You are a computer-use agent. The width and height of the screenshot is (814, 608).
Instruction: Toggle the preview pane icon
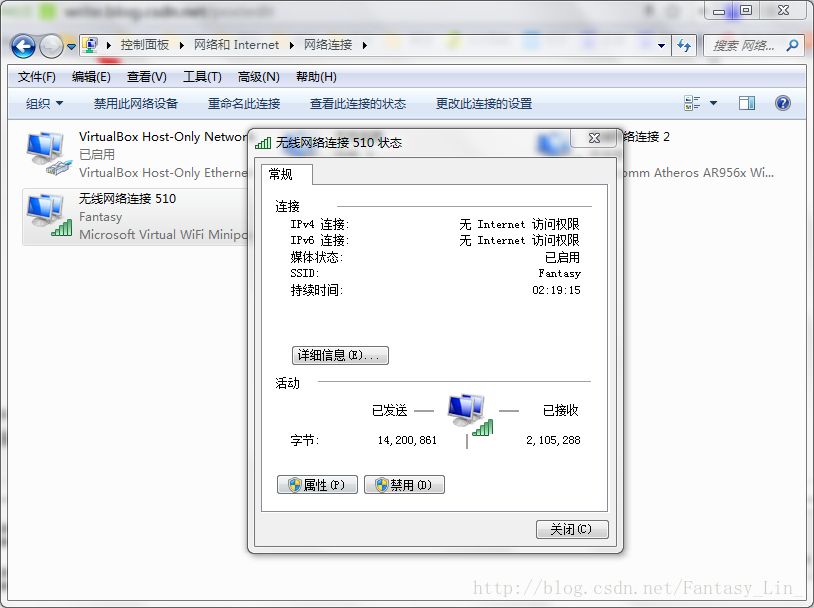[747, 103]
